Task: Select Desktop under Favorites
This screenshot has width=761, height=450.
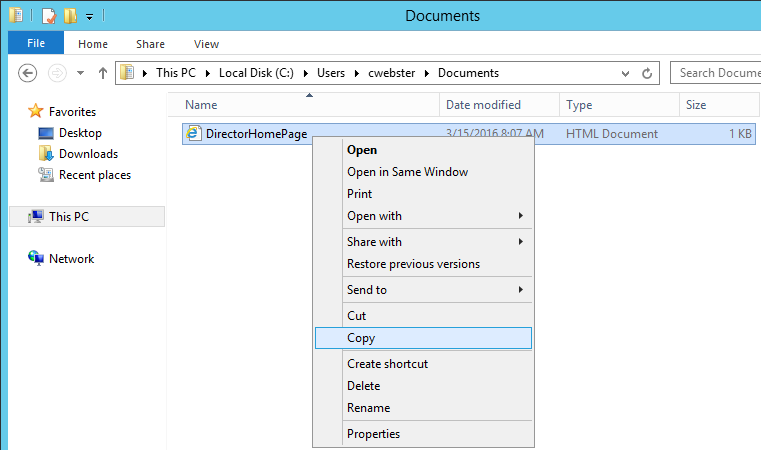Action: pyautogui.click(x=80, y=133)
